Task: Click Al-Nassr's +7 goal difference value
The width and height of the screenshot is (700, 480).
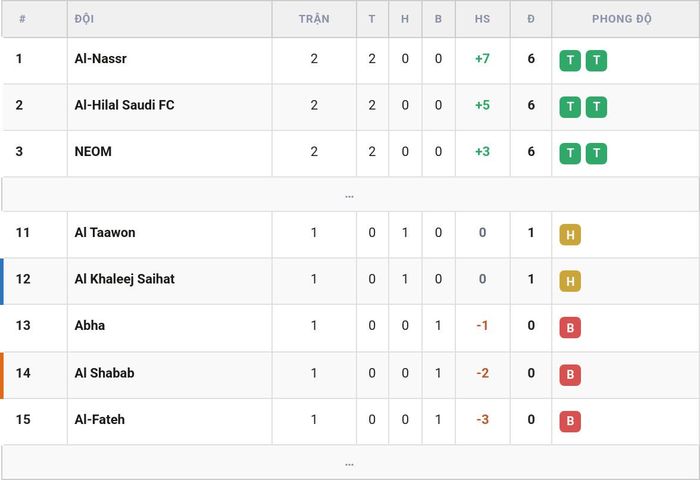Action: coord(482,58)
